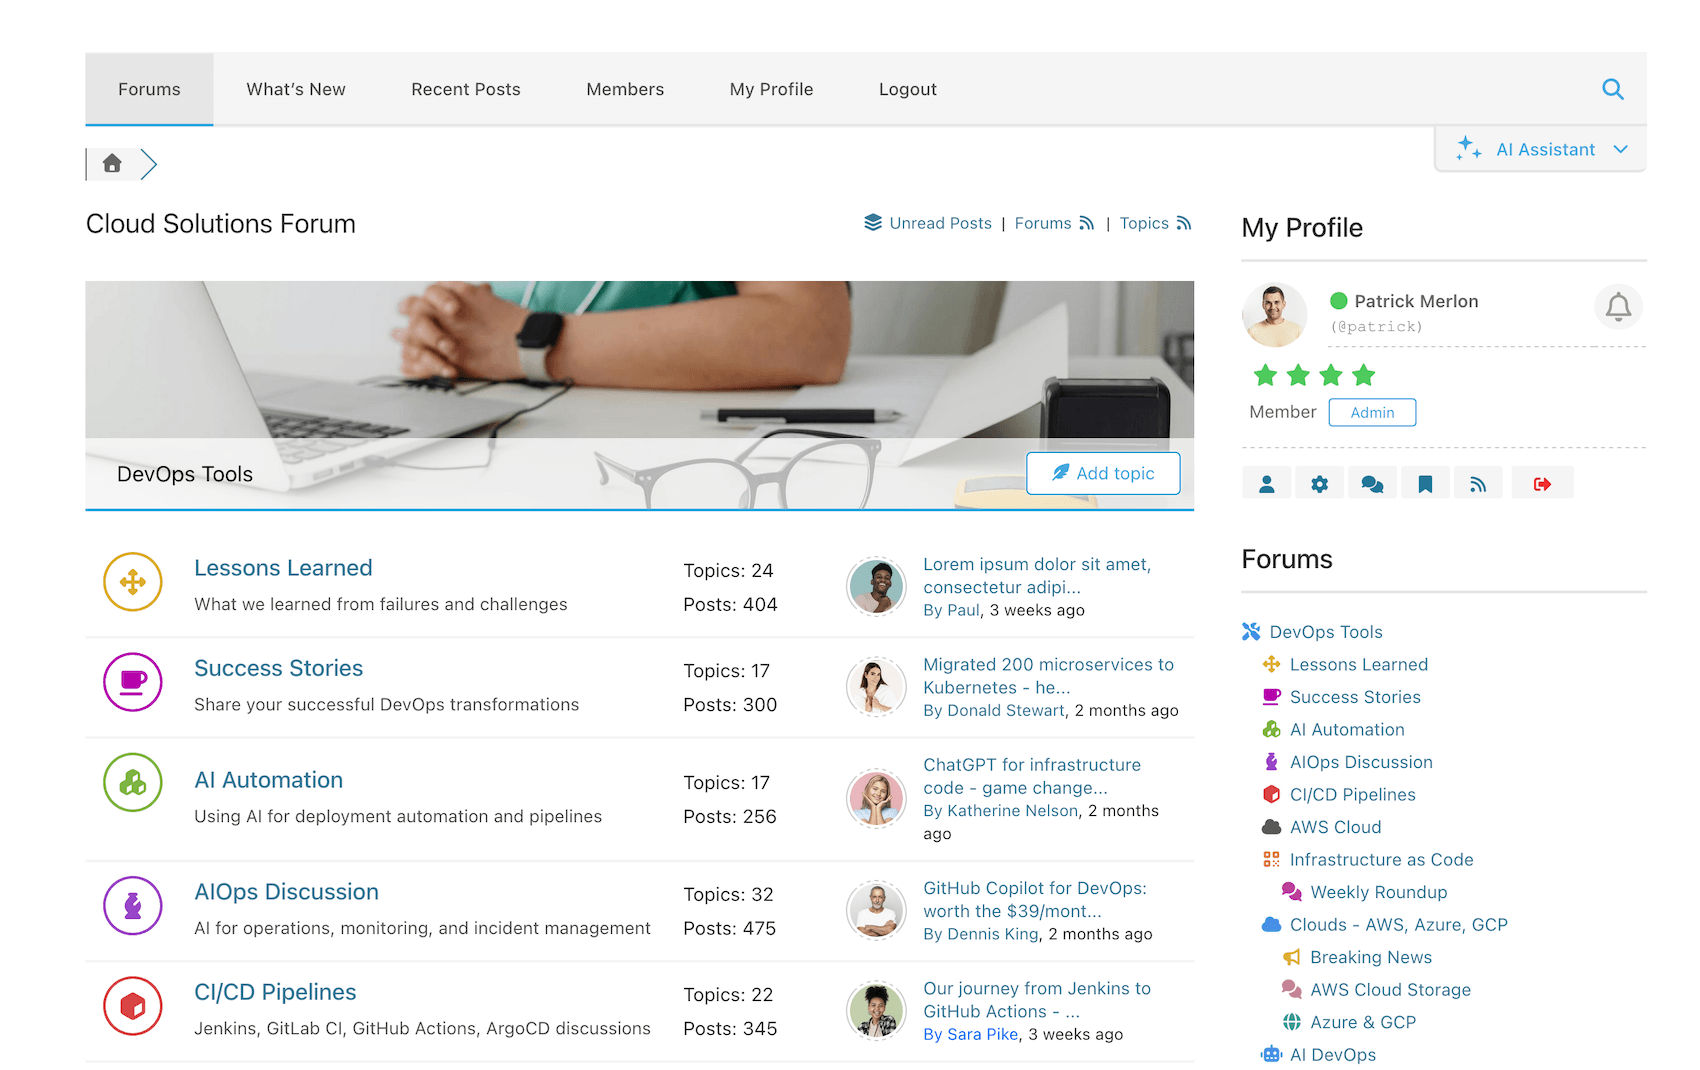
Task: Expand Clouds - AWS, Azure, GCP category
Action: tap(1397, 924)
